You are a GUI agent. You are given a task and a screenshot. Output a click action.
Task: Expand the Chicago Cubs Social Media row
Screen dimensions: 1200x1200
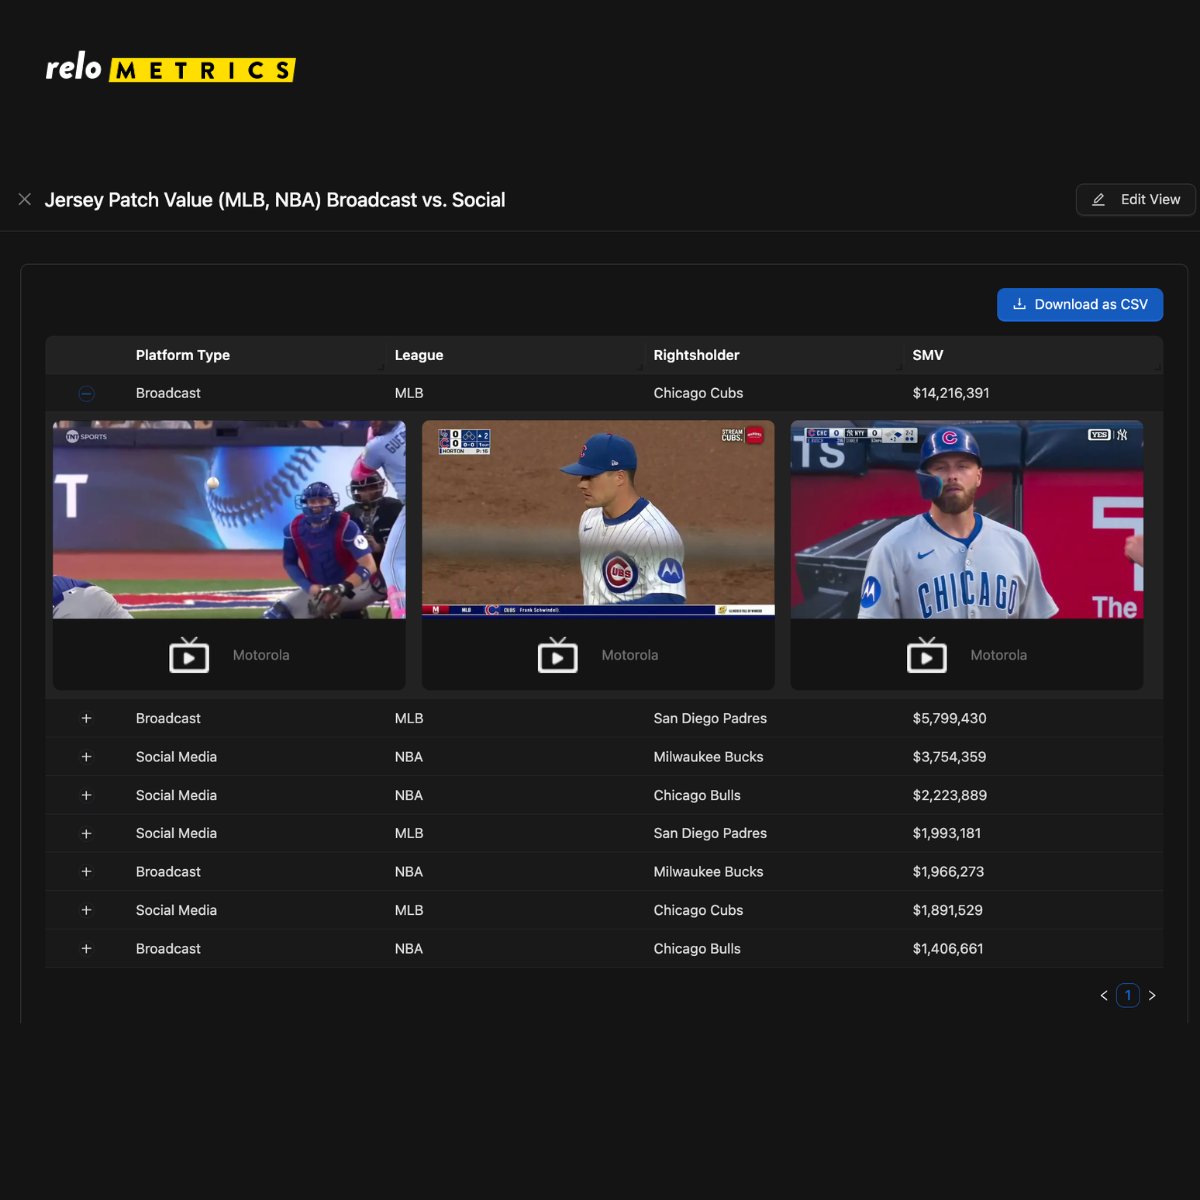[x=86, y=911]
